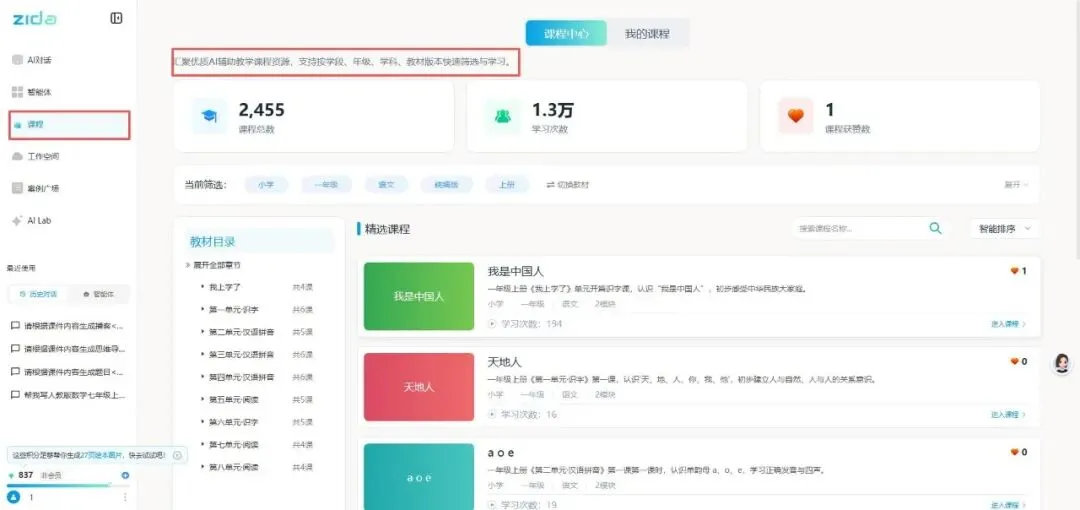This screenshot has height=510, width=1080.
Task: Click the a o e course title
Action: (501, 452)
